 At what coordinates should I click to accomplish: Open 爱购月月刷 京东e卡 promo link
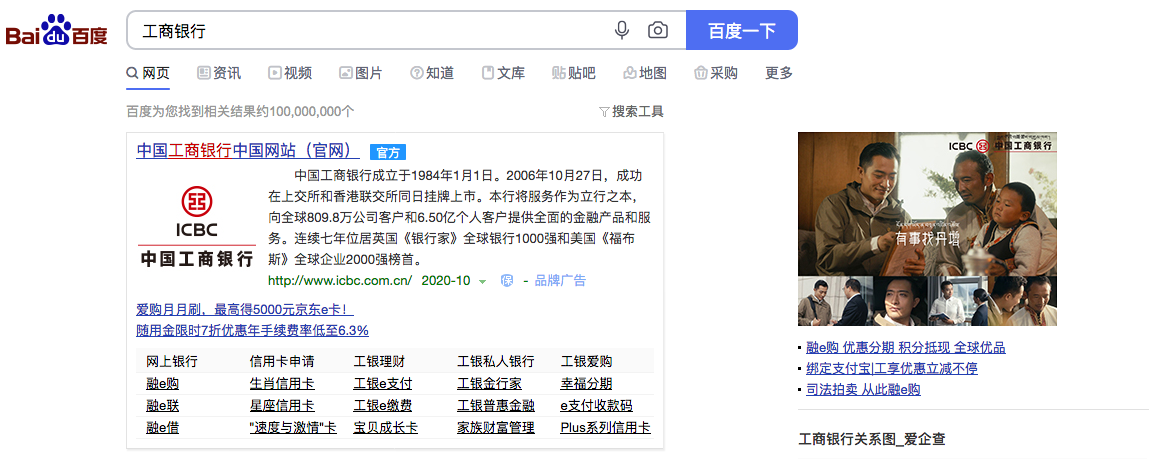pos(245,310)
